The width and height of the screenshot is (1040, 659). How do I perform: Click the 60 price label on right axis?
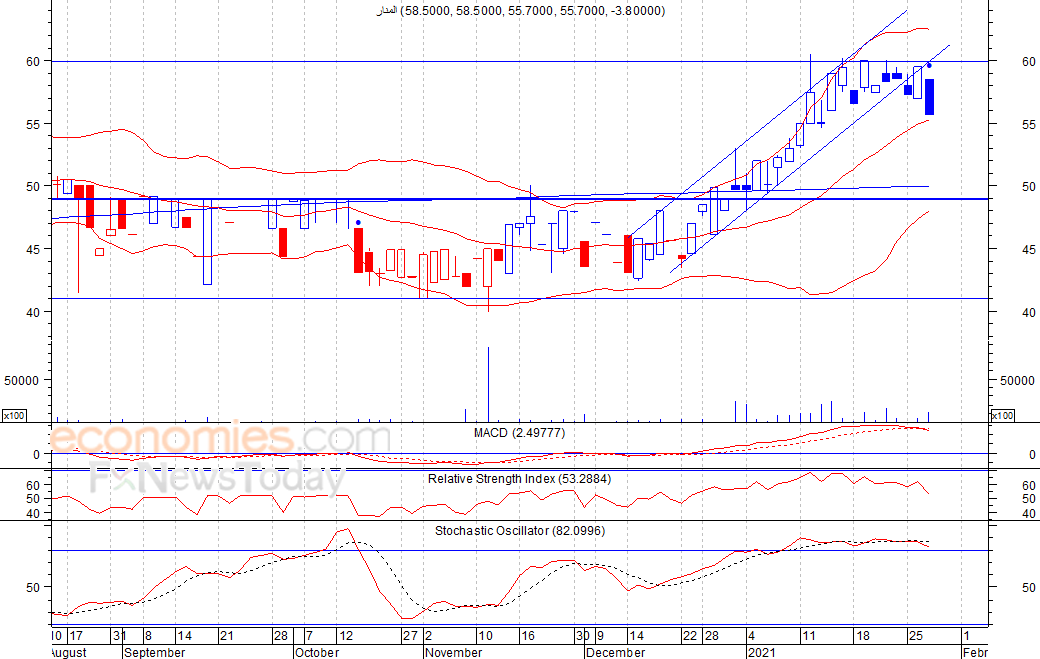point(1028,62)
